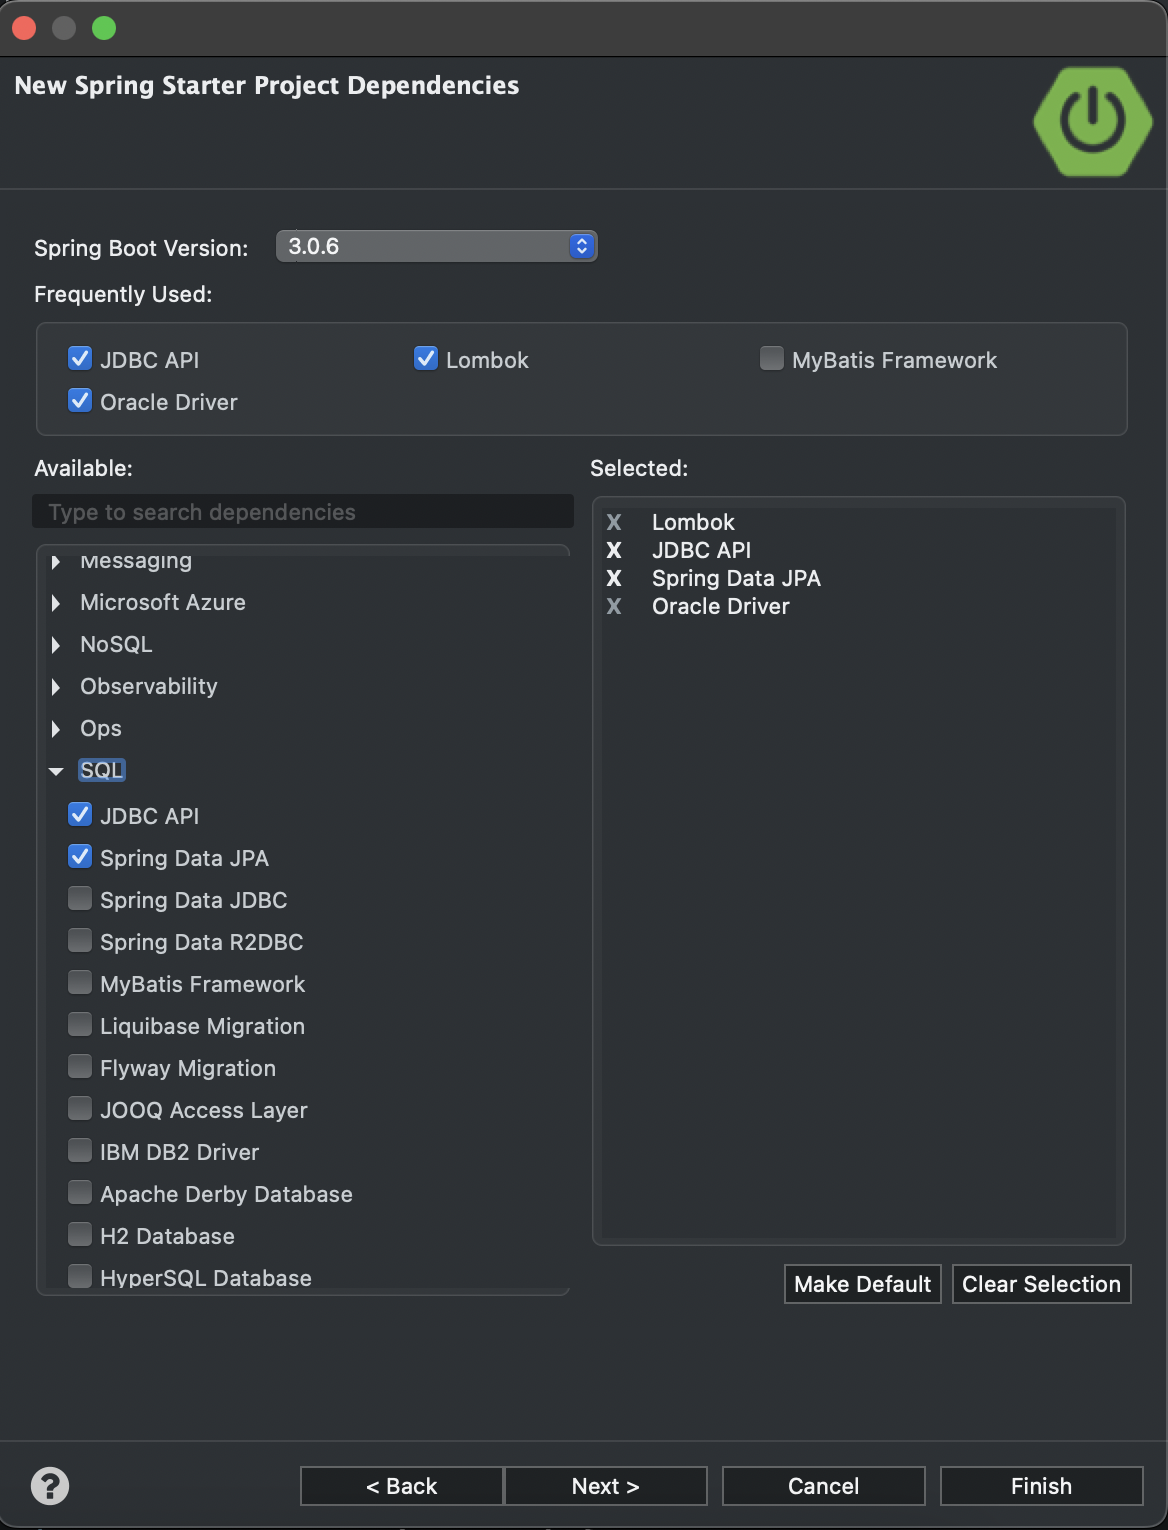Uncheck Spring Data JPA checkbox

point(80,856)
